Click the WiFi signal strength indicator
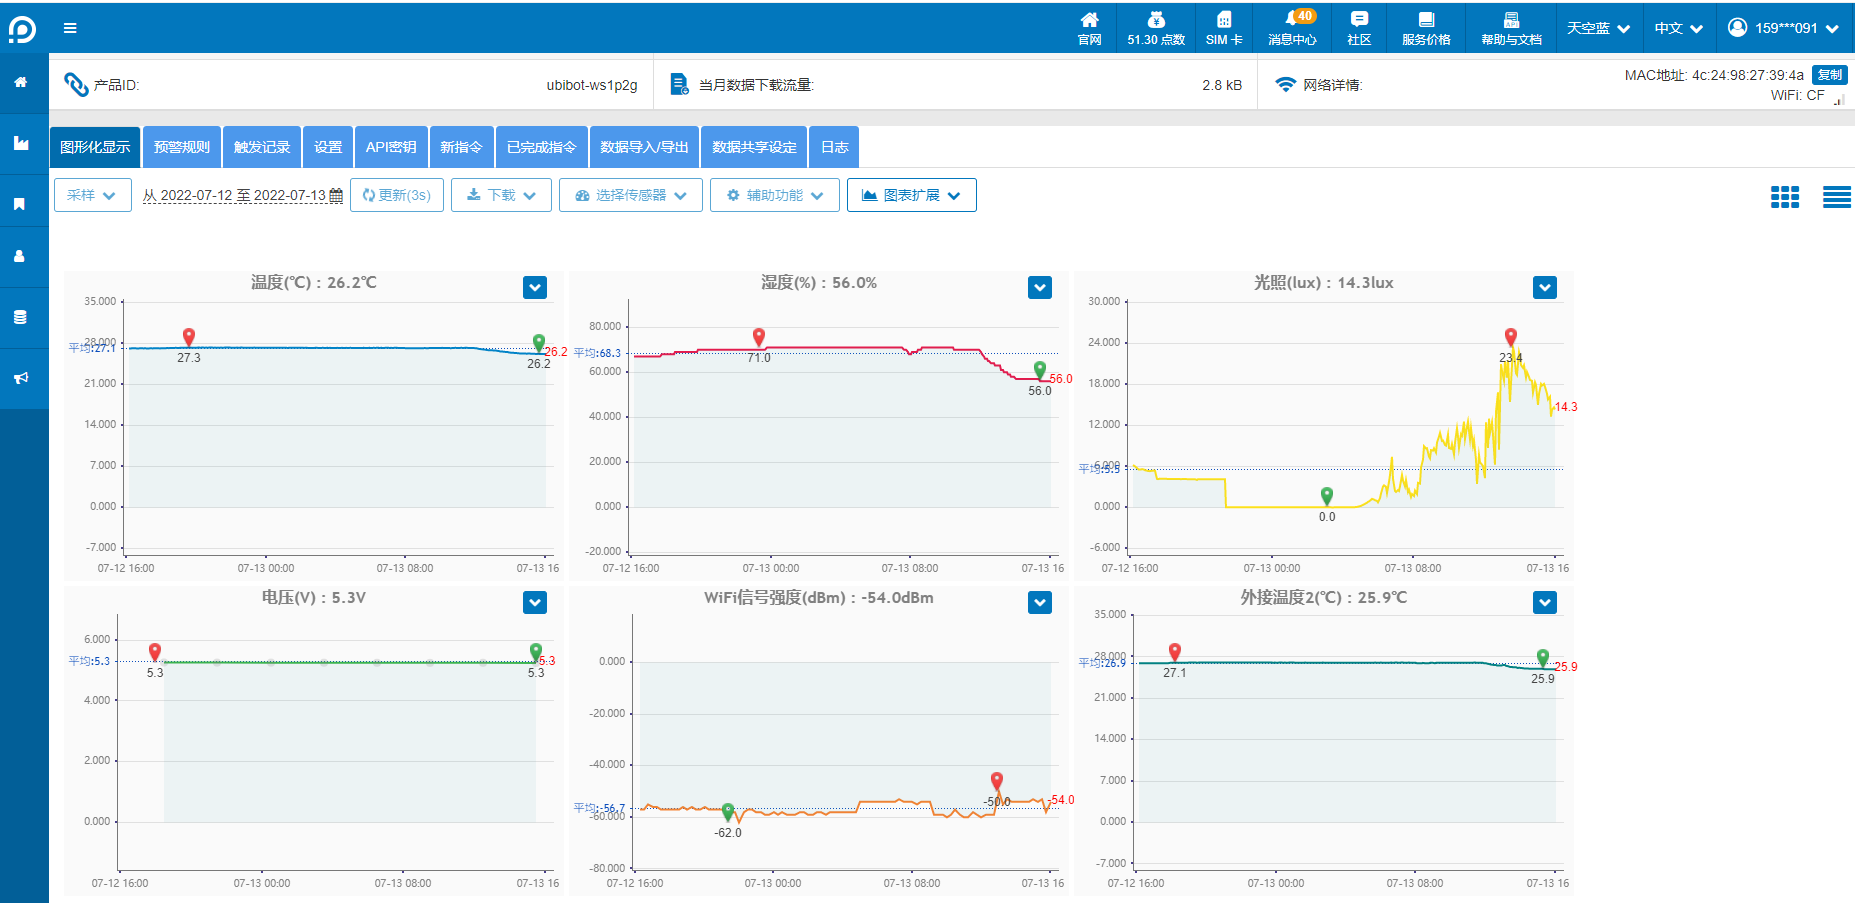The height and width of the screenshot is (903, 1855). [1839, 98]
